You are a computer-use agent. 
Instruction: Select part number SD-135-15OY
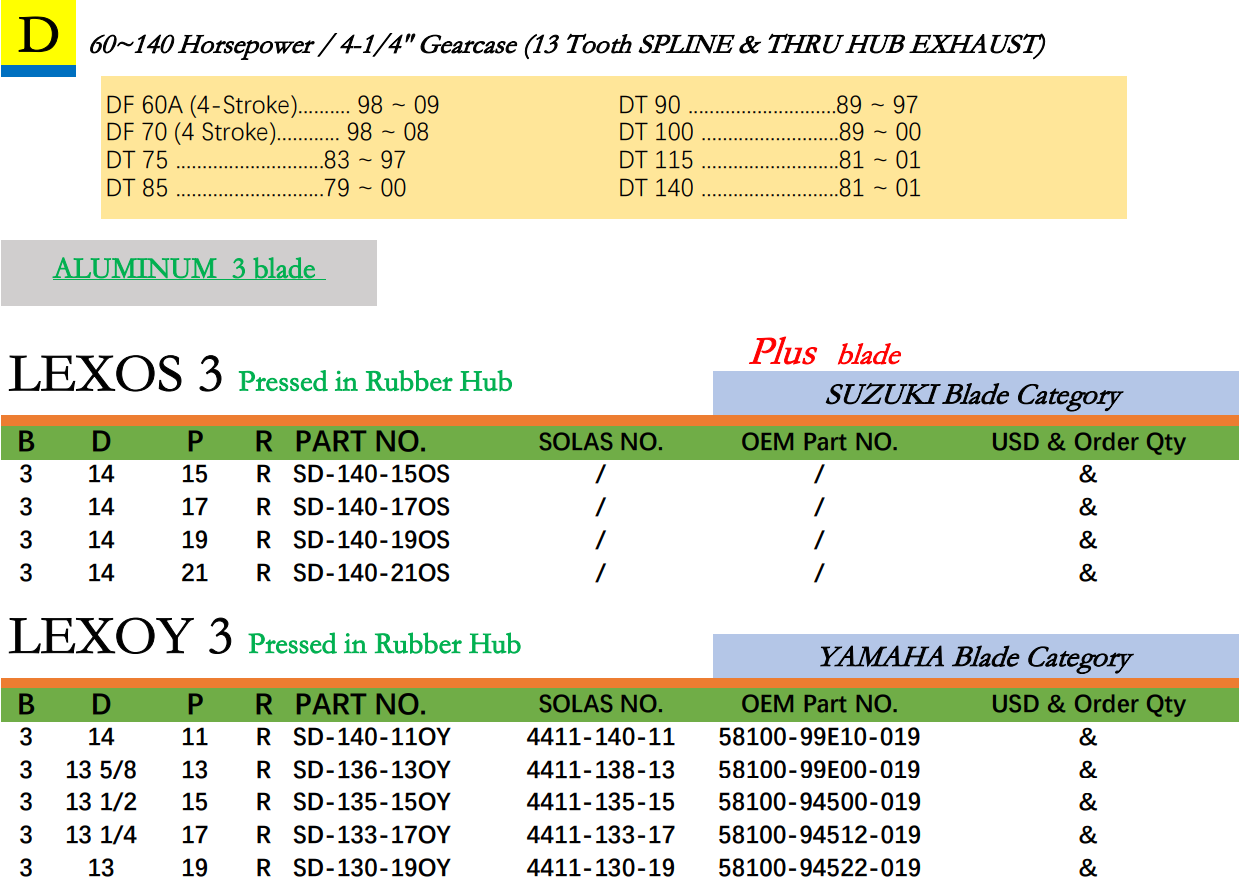click(371, 802)
